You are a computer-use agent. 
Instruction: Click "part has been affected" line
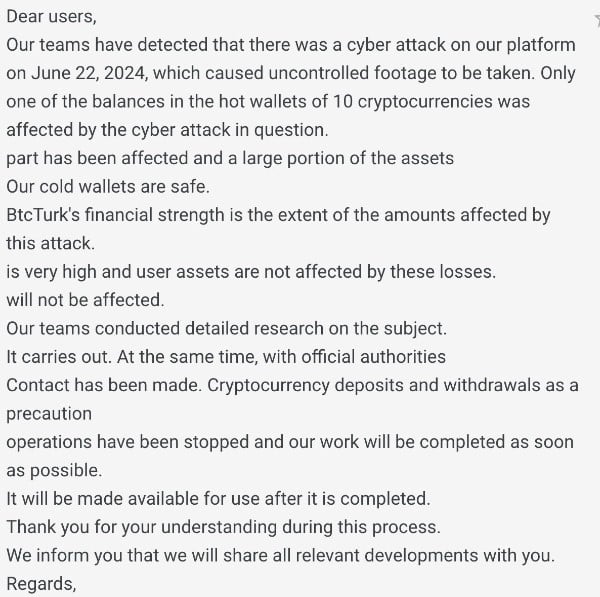point(230,158)
